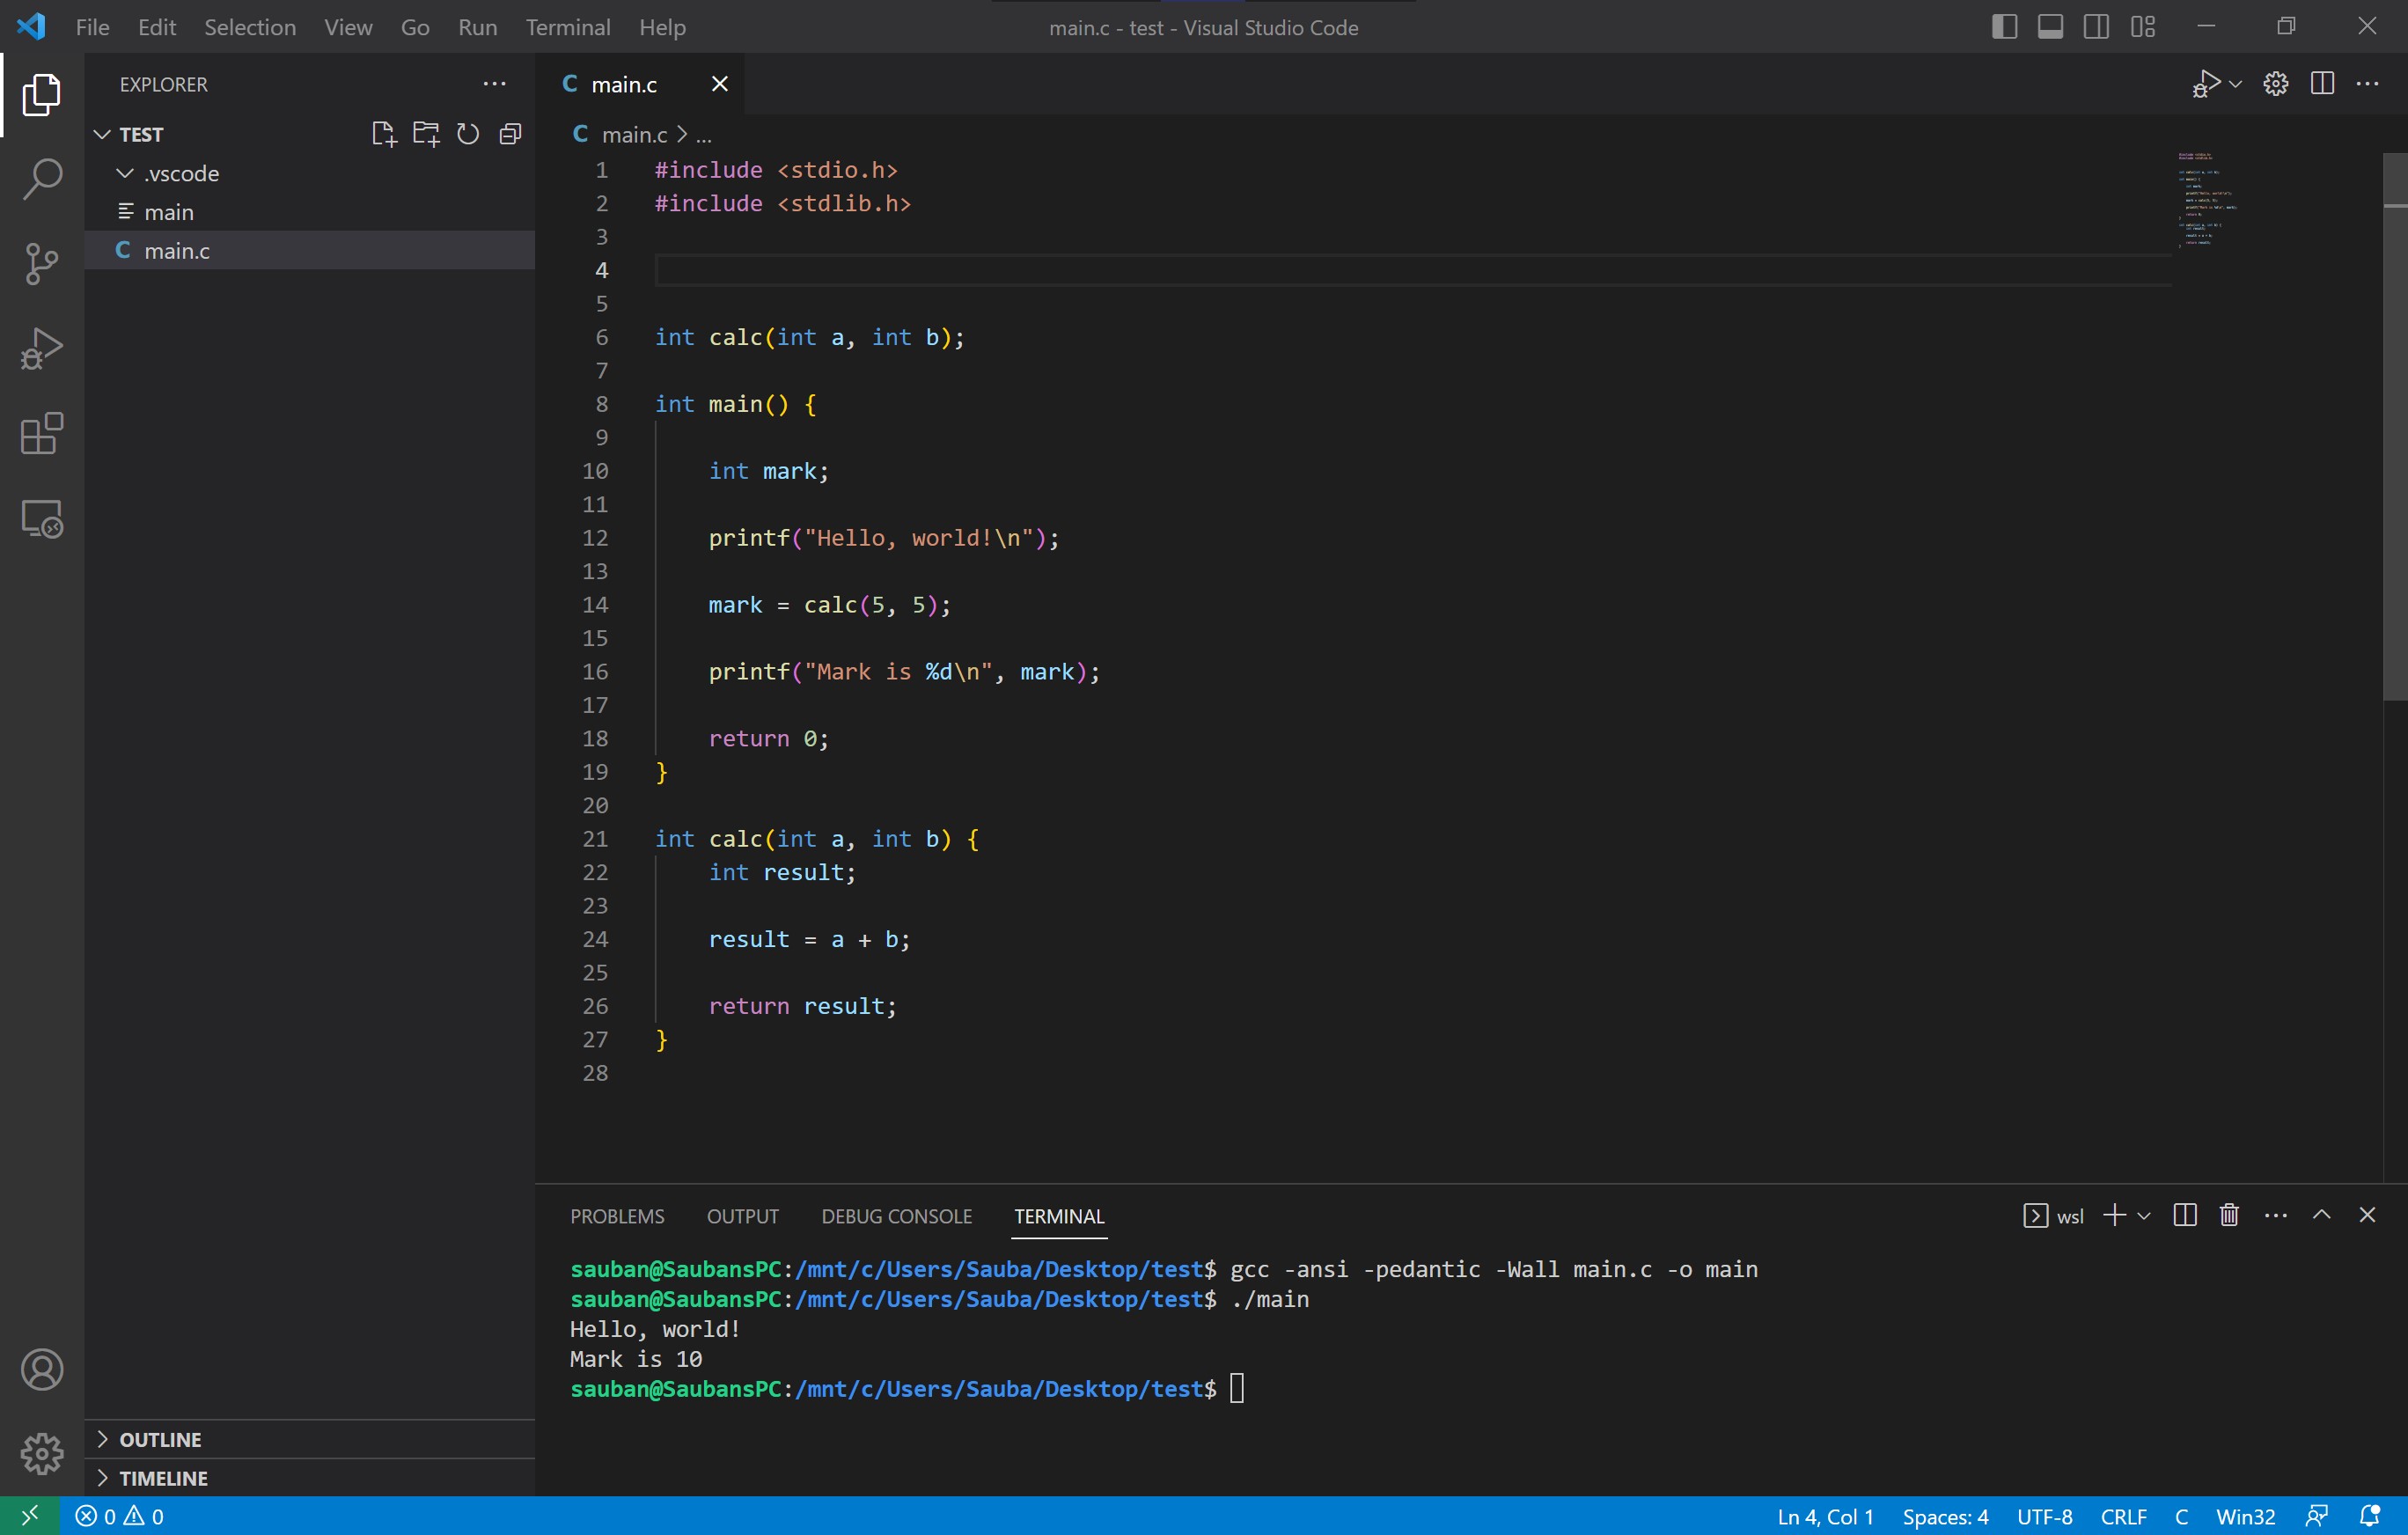The width and height of the screenshot is (2408, 1535).
Task: Click Ln 4, Col 1 in status bar
Action: pos(1825,1516)
